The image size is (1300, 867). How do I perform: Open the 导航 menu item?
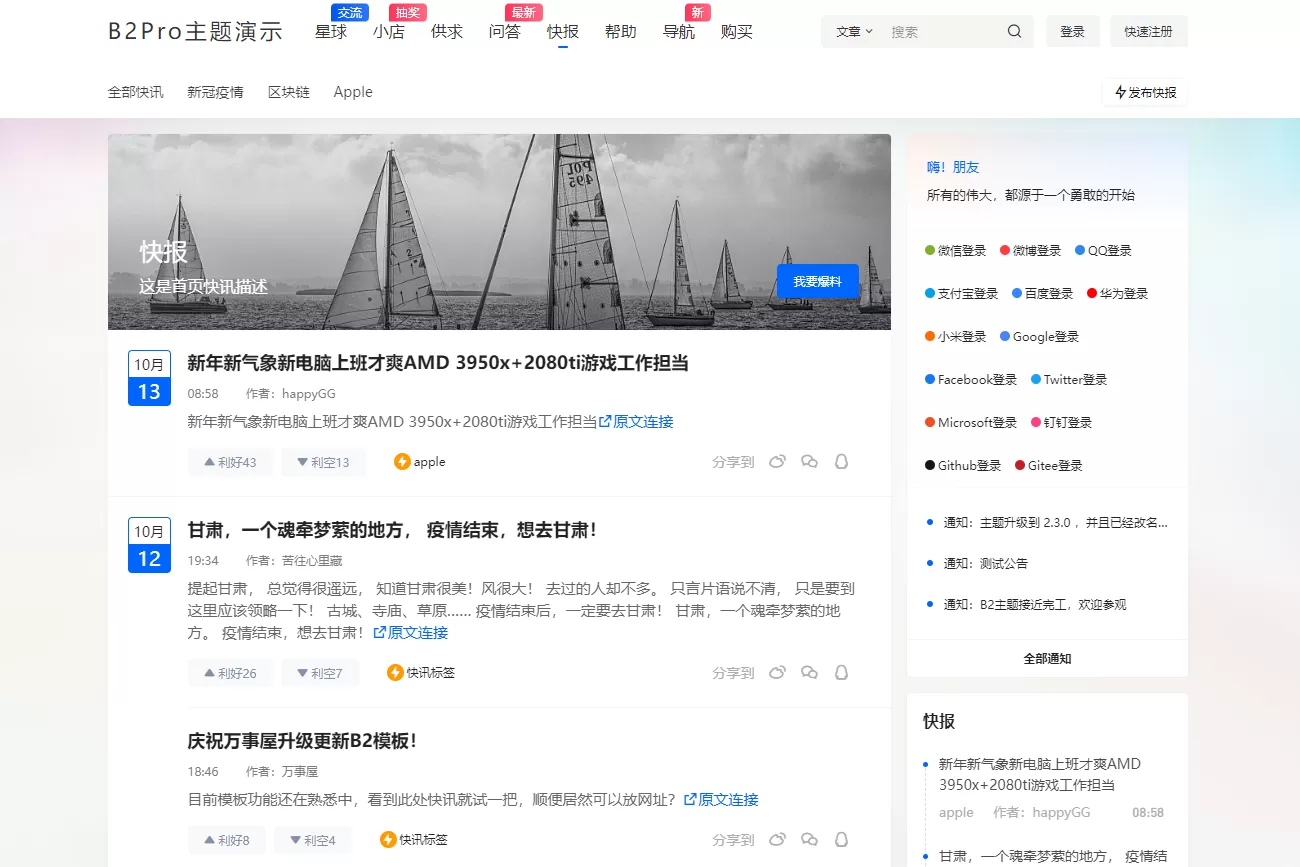pyautogui.click(x=679, y=31)
